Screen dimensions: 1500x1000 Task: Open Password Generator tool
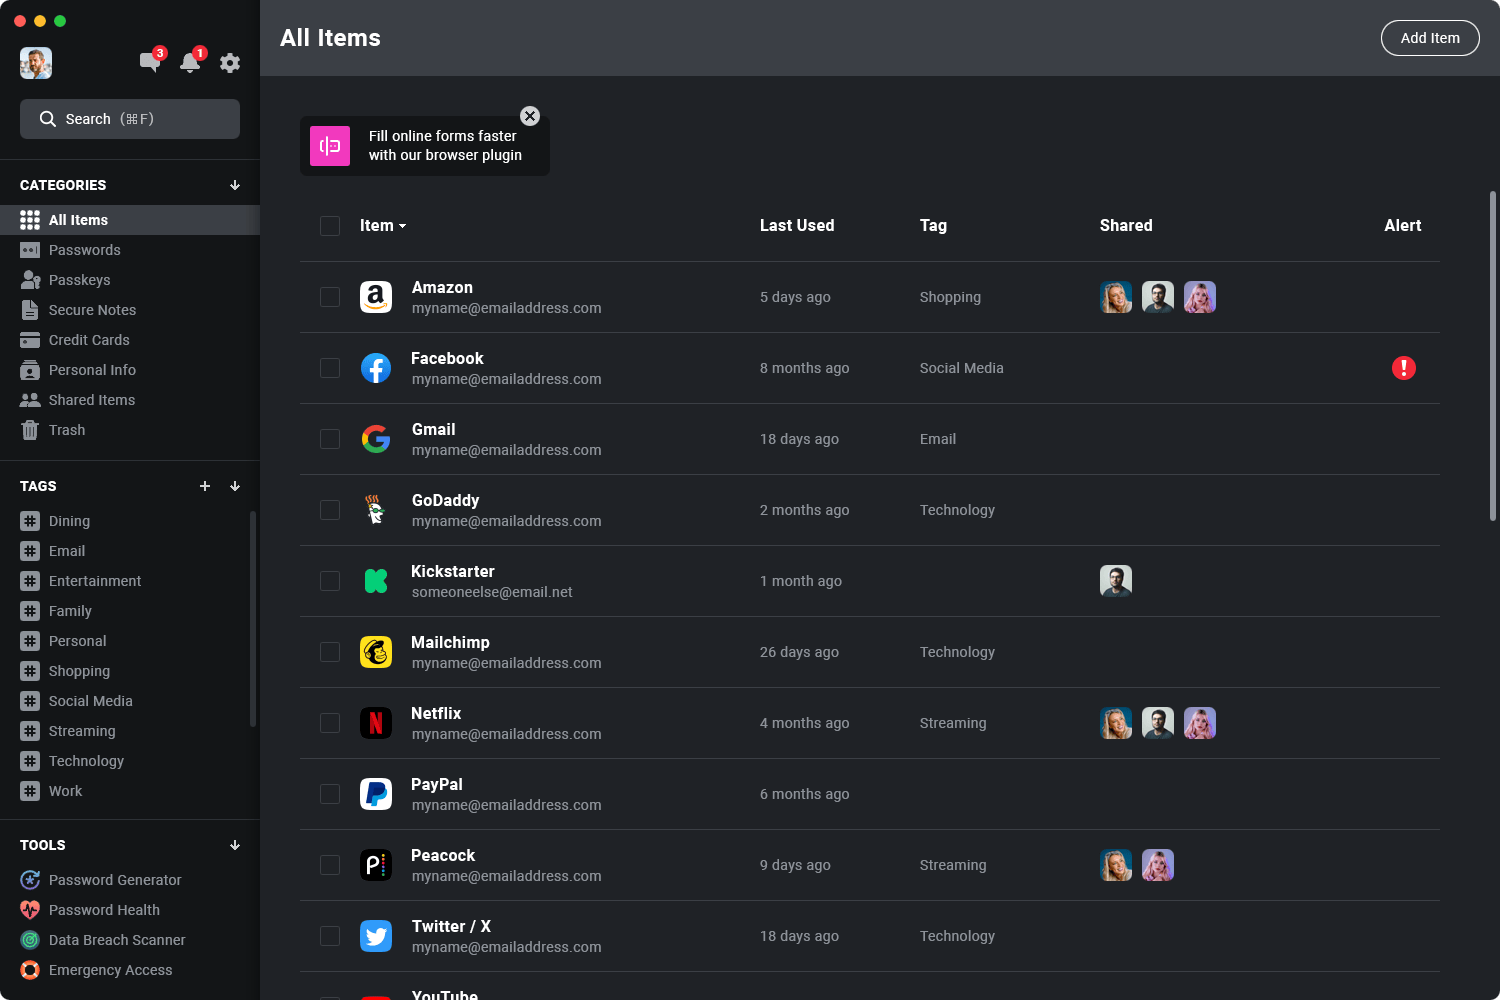(130, 880)
